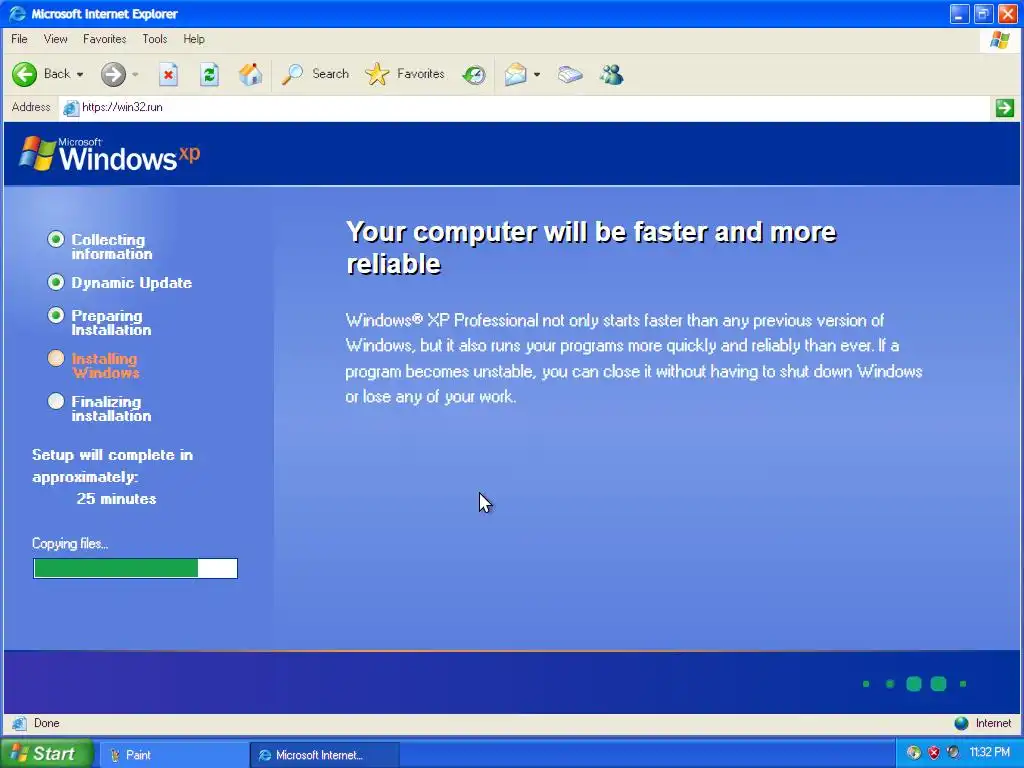
Task: Click the Forward arrow button
Action: [113, 74]
